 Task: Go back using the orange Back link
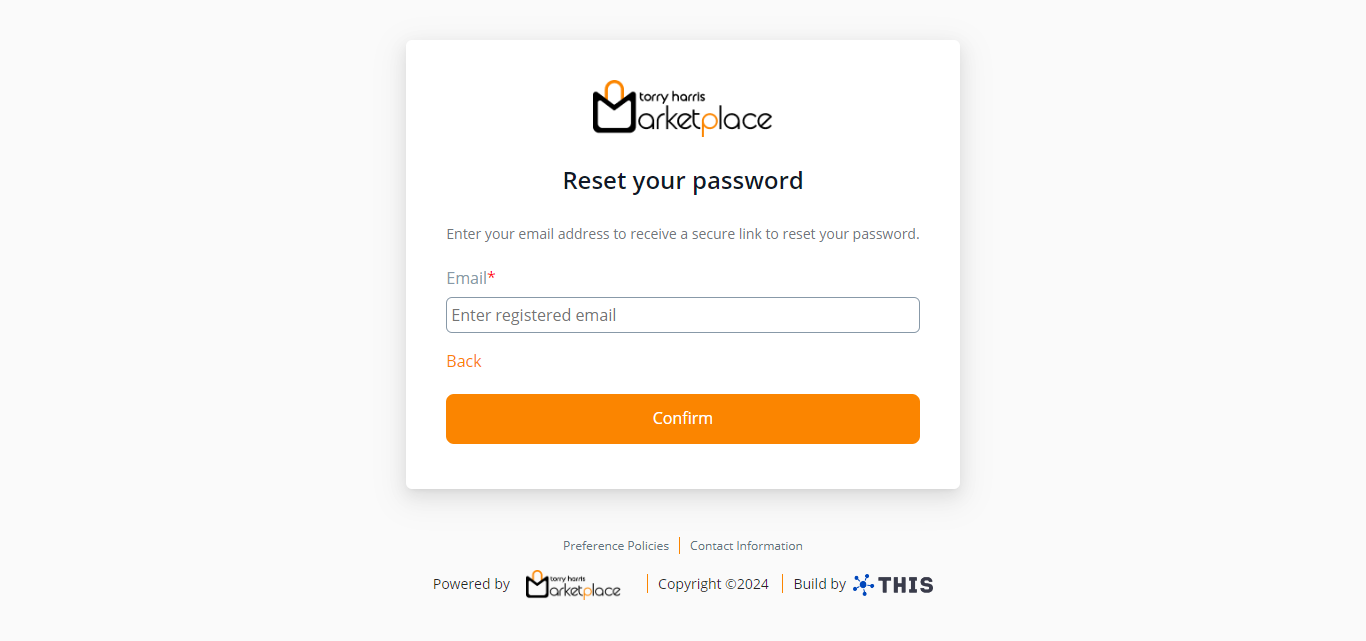click(x=464, y=361)
